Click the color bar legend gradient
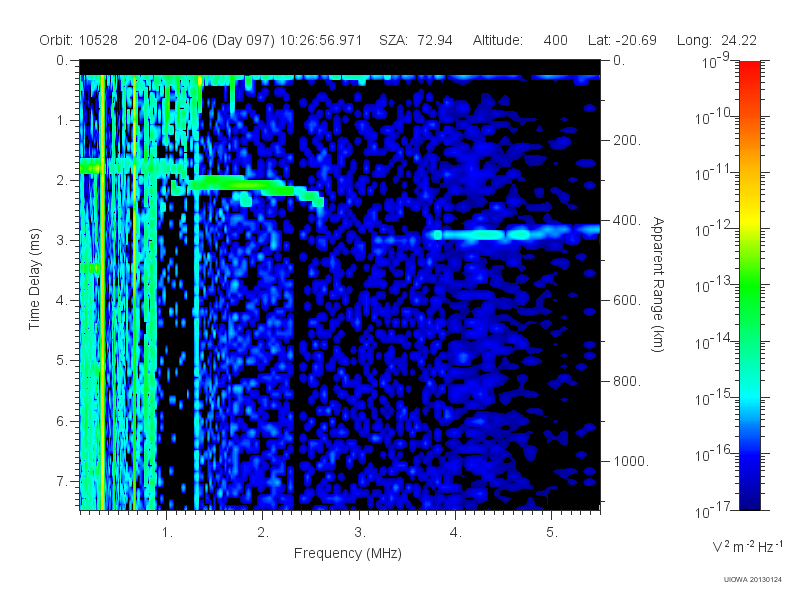The height and width of the screenshot is (600, 800). [x=749, y=285]
